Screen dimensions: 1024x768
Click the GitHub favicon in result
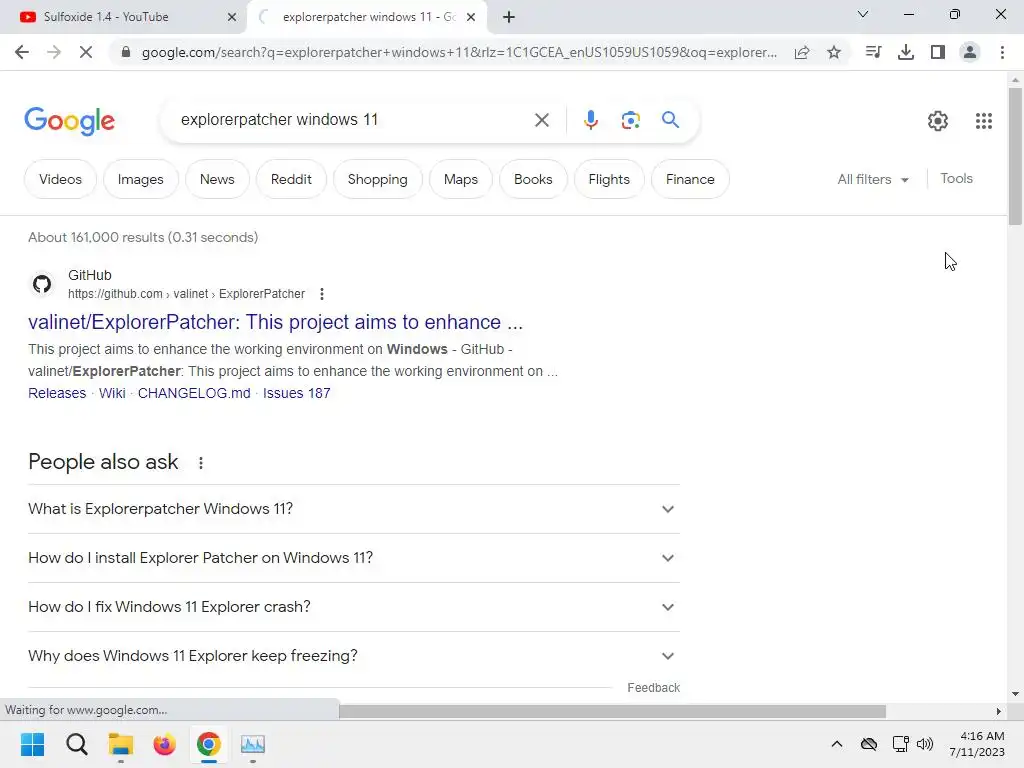pos(42,284)
